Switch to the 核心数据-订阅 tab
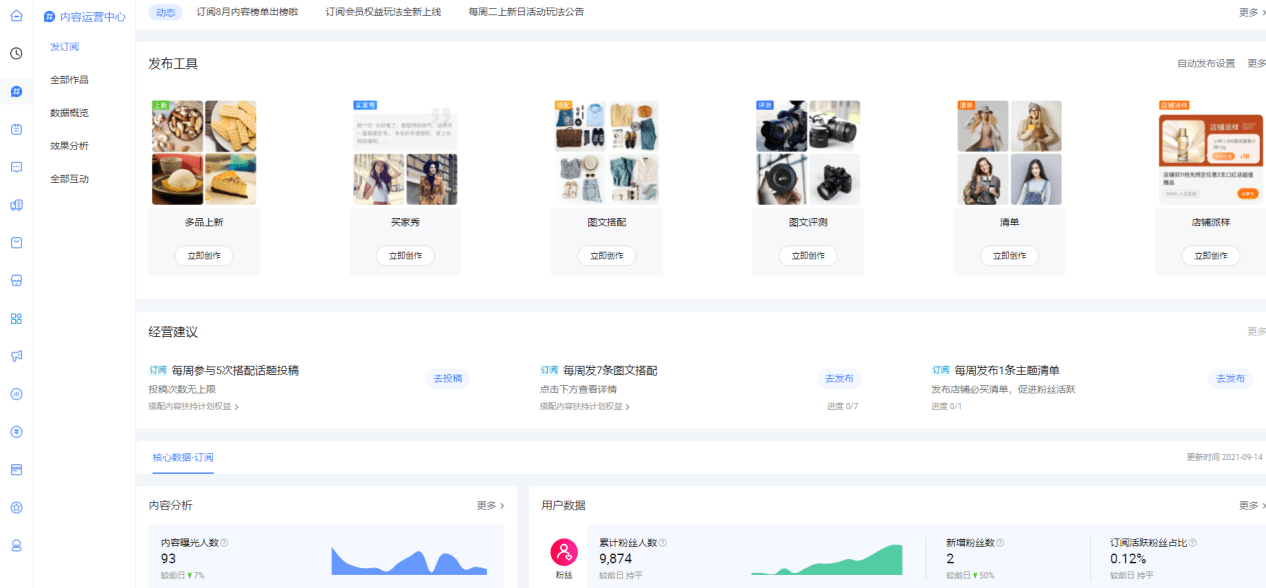 tap(183, 457)
